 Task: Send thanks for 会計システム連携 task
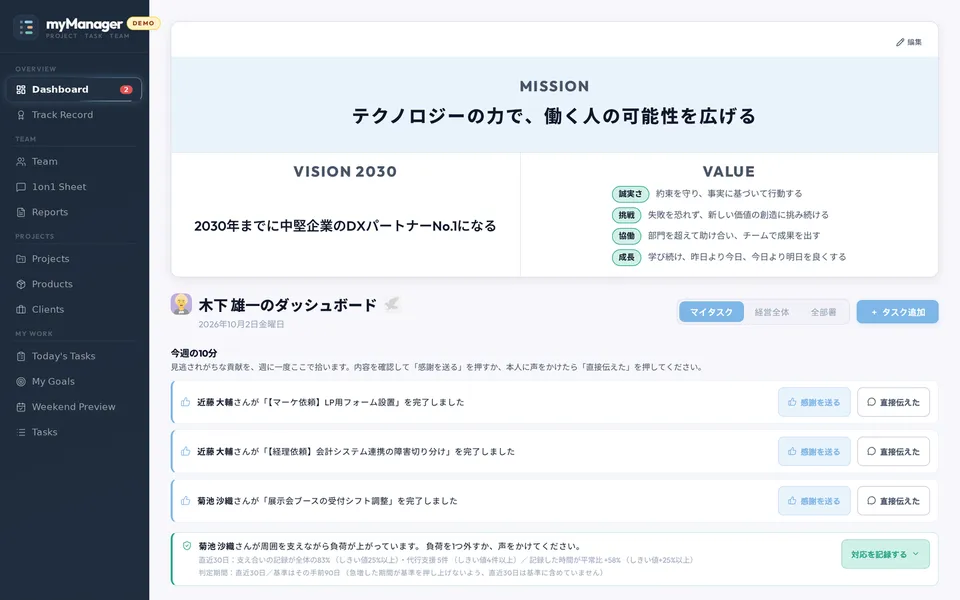(x=814, y=451)
